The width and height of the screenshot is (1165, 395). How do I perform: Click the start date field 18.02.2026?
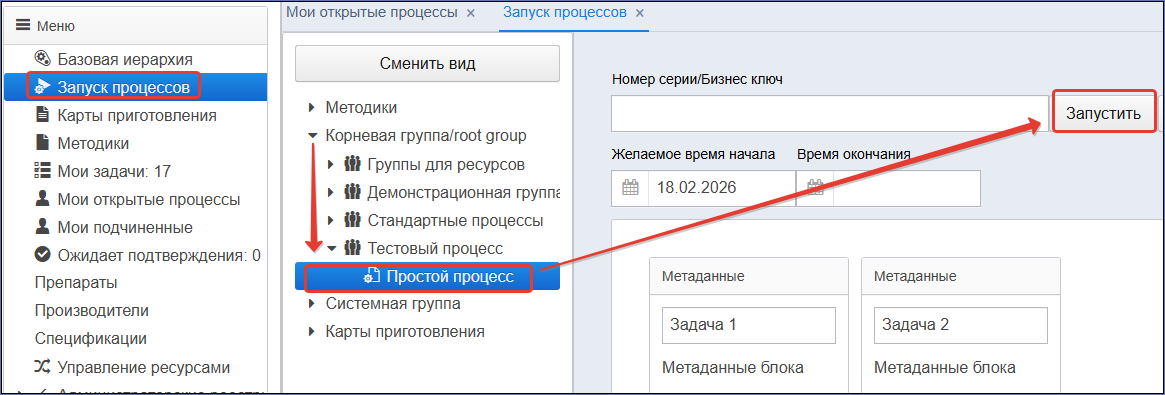[721, 188]
